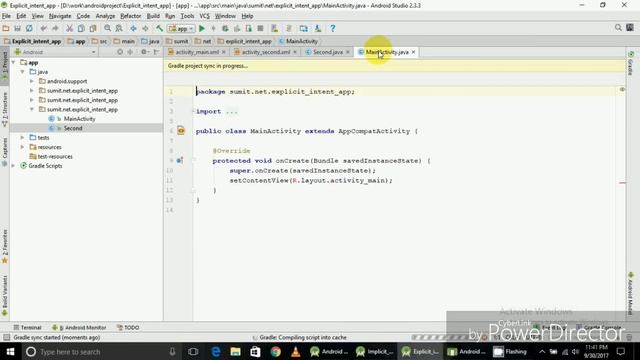Click the Cut scissors icon

pyautogui.click(x=69, y=29)
